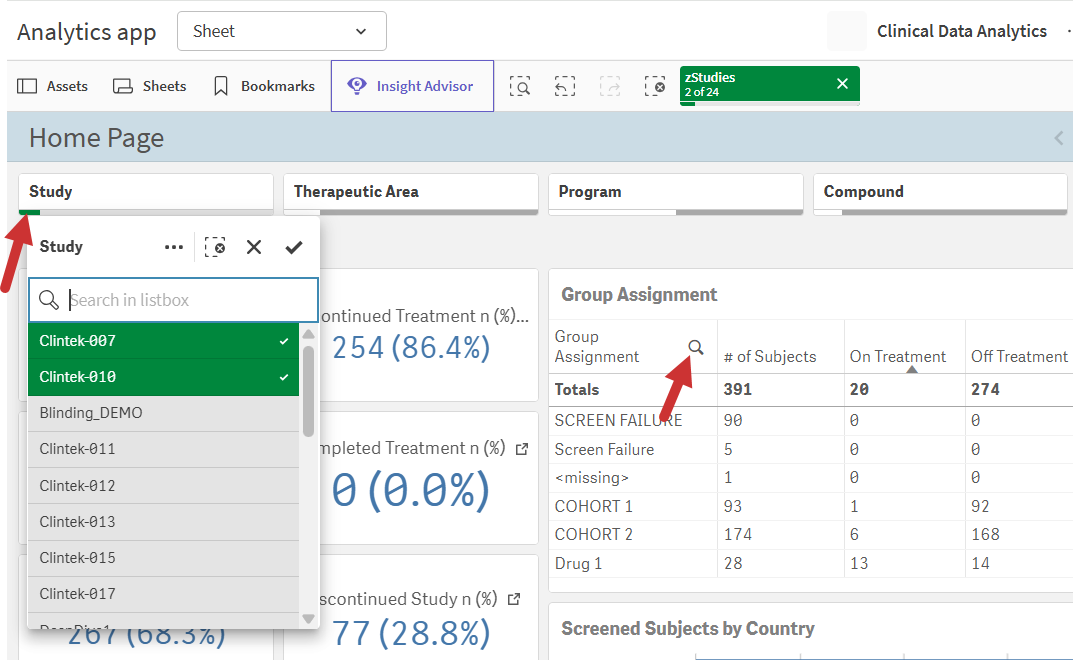Open the Assets panel
The height and width of the screenshot is (660, 1073).
(53, 86)
